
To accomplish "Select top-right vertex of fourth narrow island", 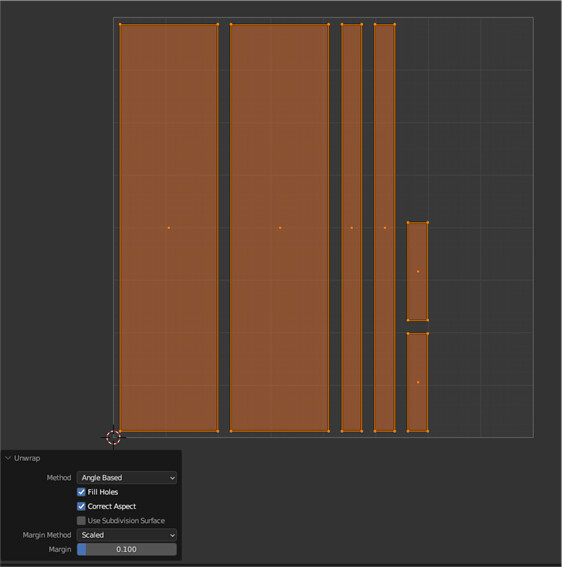I will [x=395, y=25].
